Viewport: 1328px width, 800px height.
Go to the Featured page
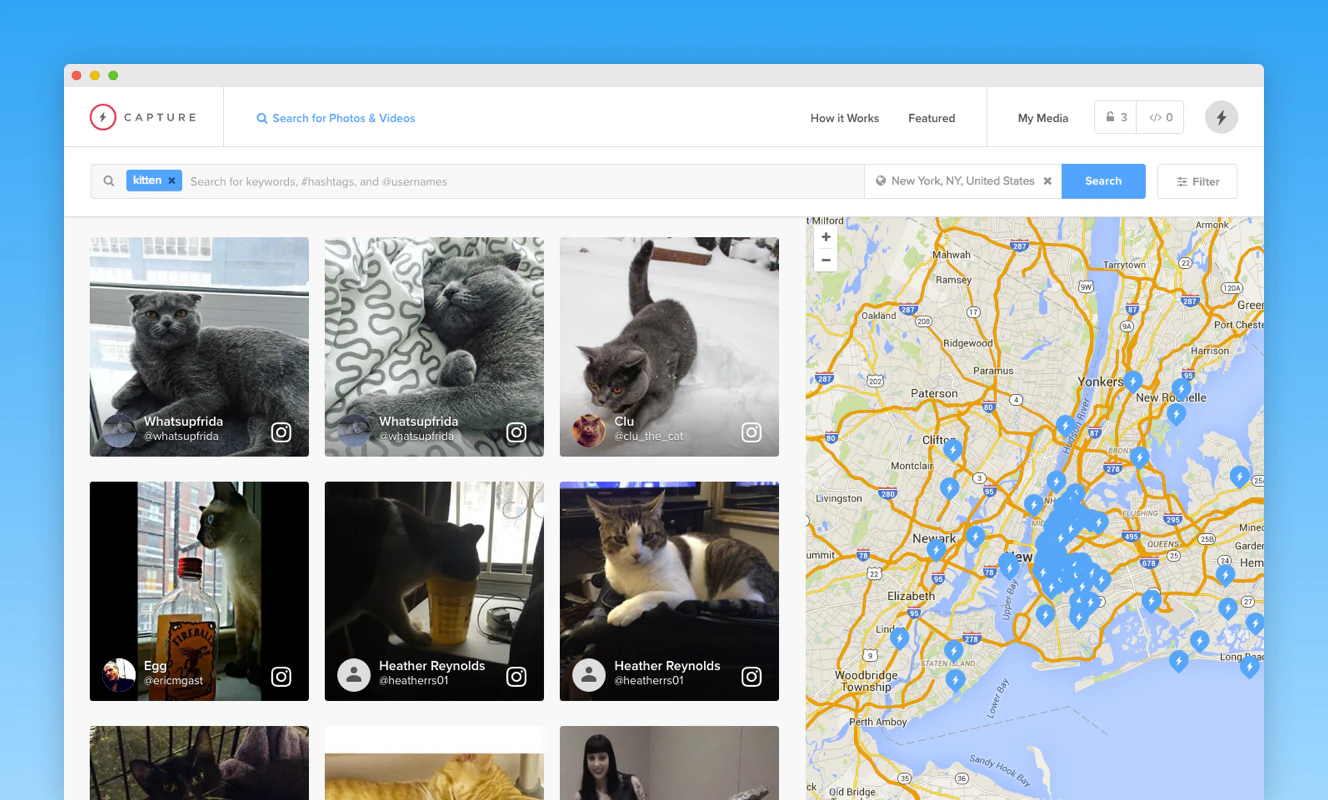(931, 118)
